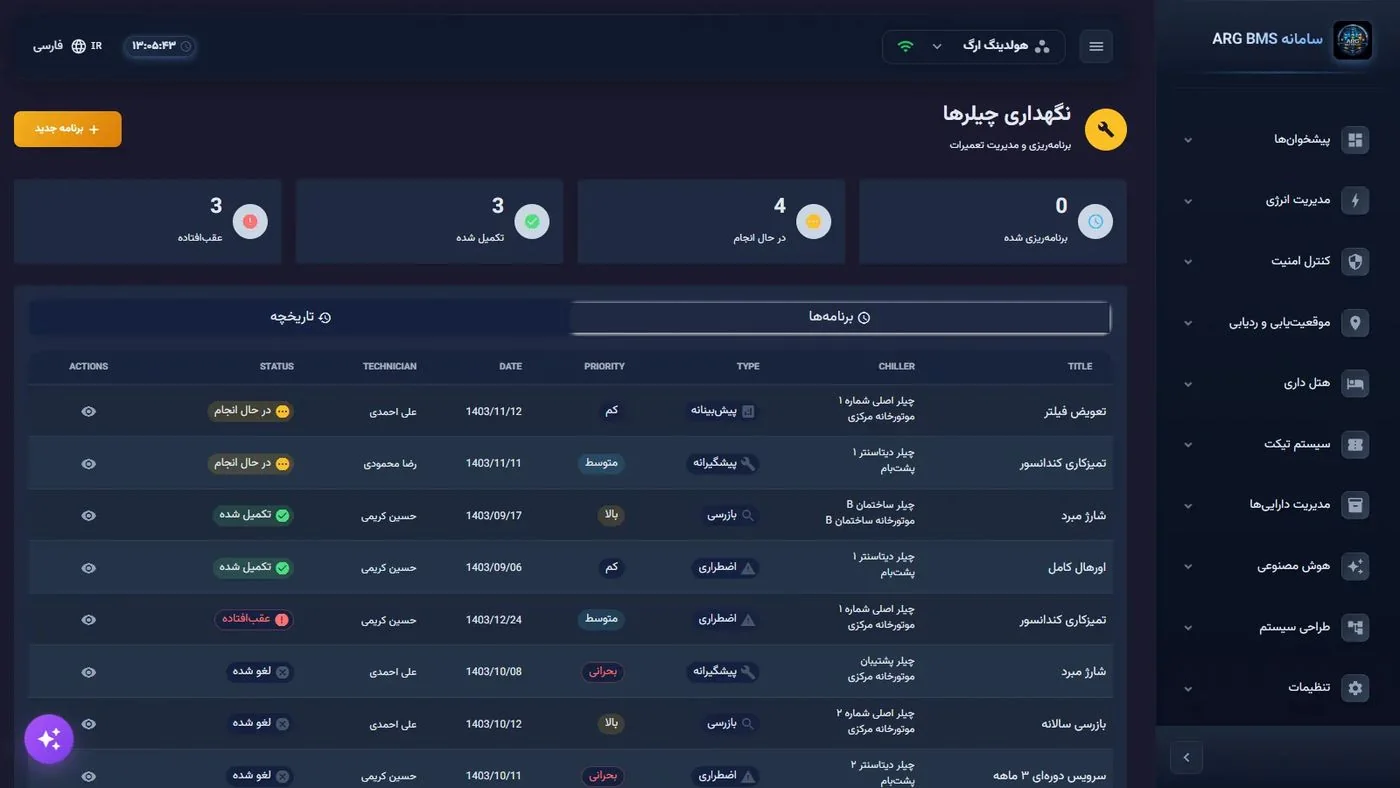1400x788 pixels.
Task: Open the purple AI assistant sparkle button
Action: coord(49,739)
